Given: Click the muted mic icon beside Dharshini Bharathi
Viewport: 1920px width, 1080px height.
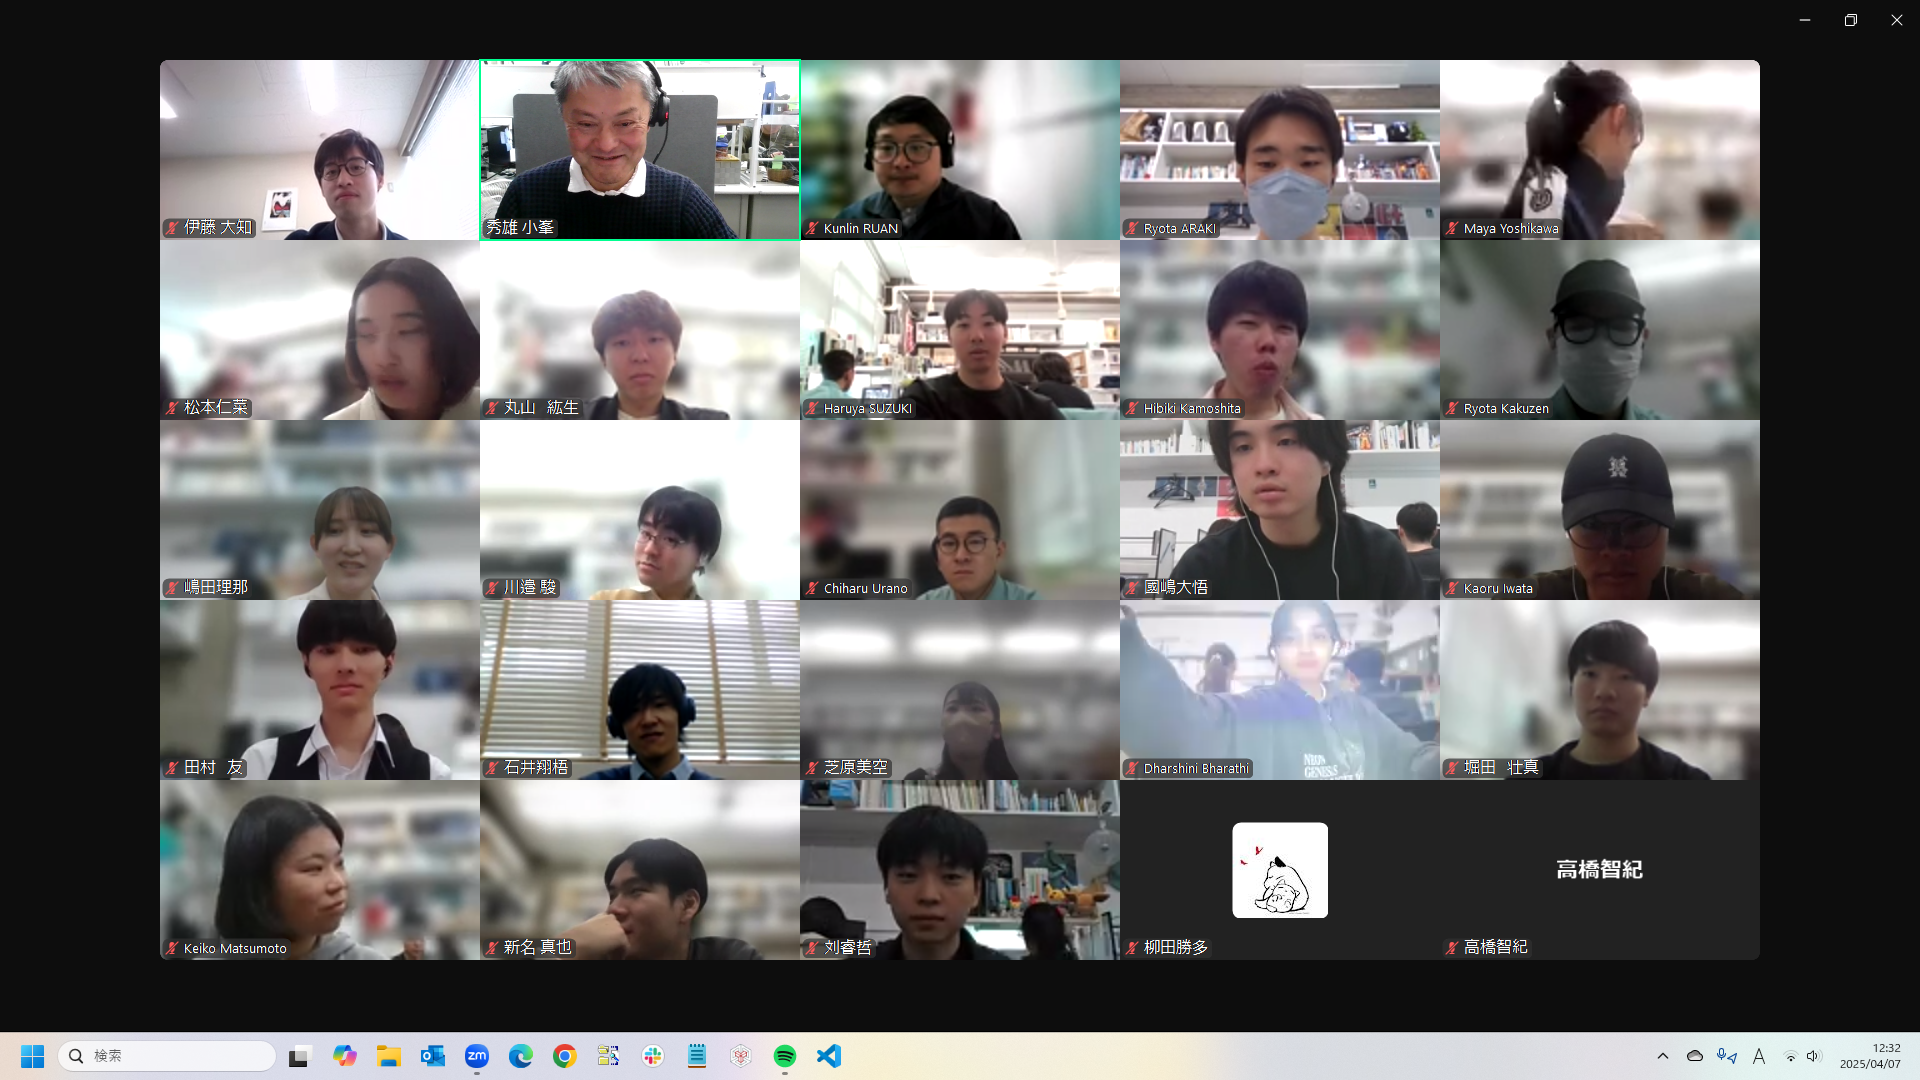Looking at the screenshot, I should pos(1132,769).
